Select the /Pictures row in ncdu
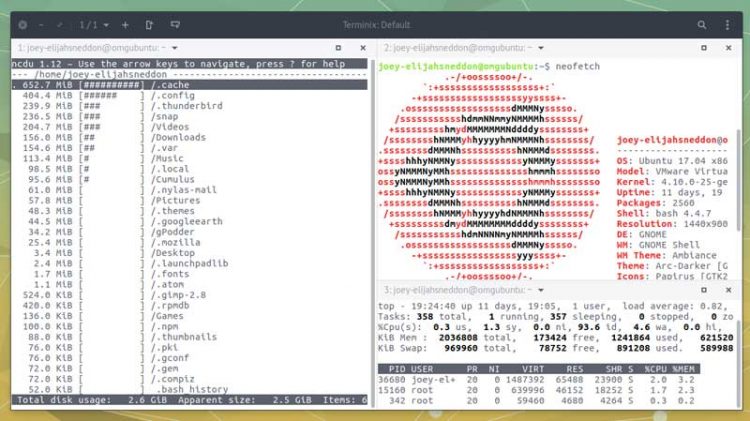The width and height of the screenshot is (750, 421). (x=190, y=200)
